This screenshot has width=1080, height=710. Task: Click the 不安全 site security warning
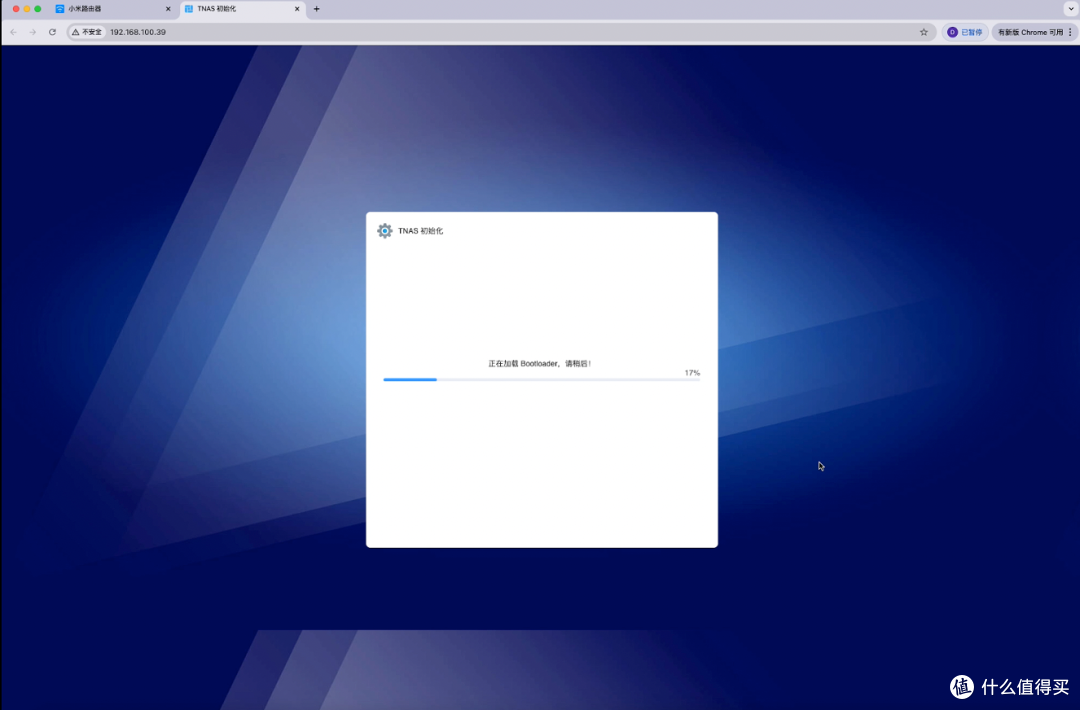[87, 32]
